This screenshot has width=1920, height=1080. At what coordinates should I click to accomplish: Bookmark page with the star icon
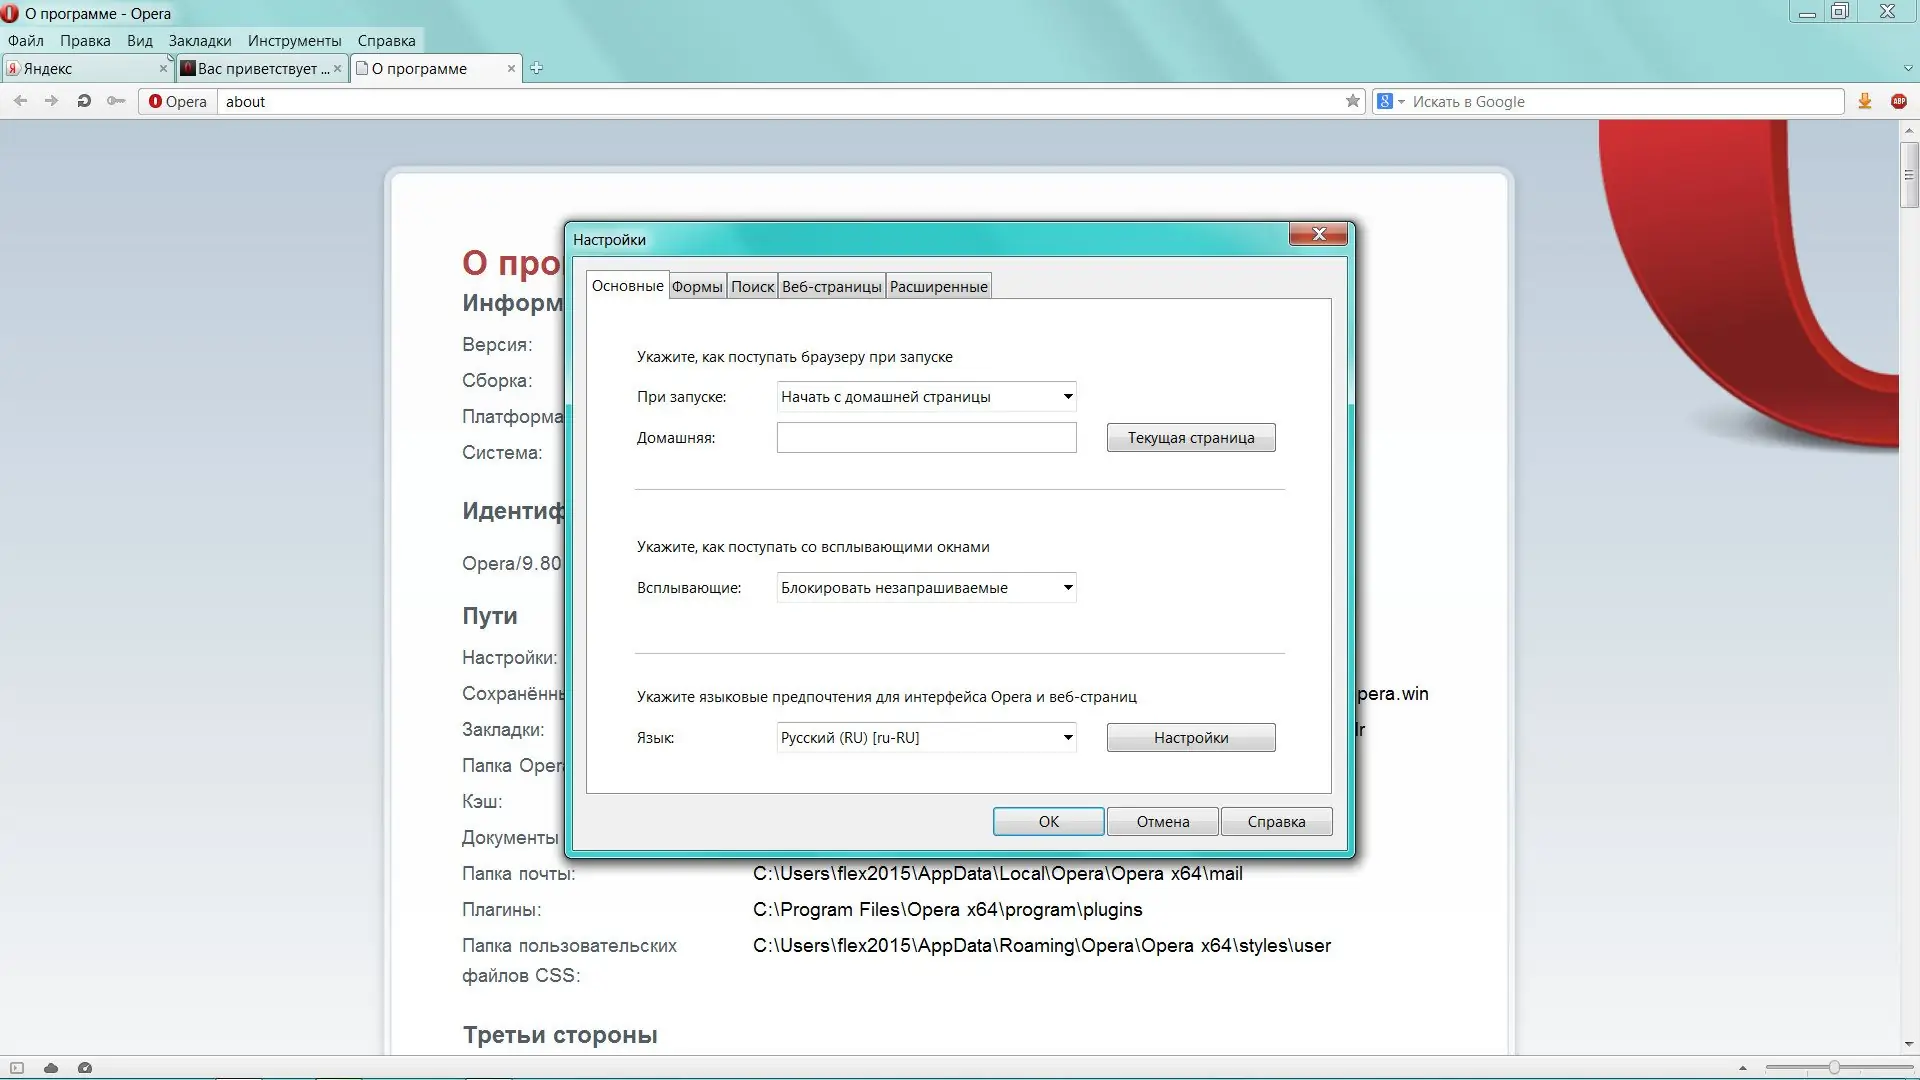click(1352, 101)
